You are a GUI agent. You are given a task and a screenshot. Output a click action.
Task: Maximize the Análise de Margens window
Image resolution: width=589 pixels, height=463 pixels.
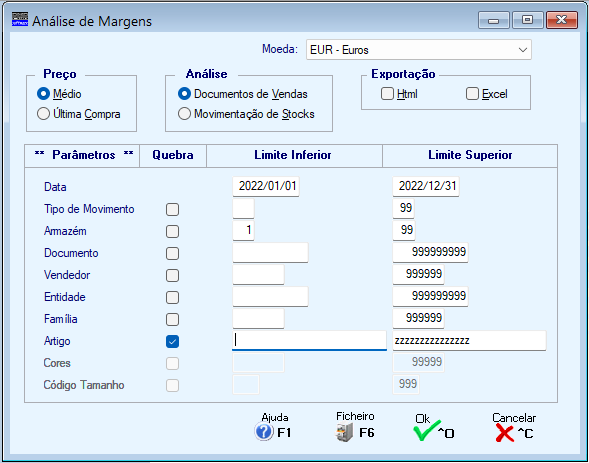coord(527,20)
